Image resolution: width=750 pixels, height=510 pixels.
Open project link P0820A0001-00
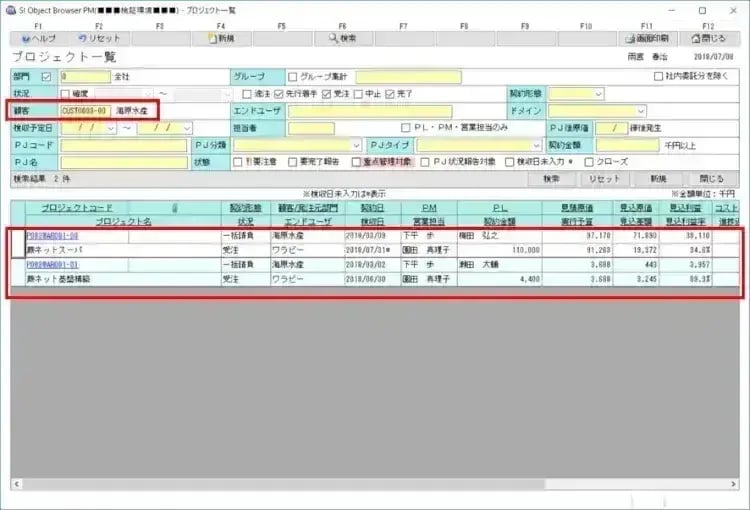52,235
